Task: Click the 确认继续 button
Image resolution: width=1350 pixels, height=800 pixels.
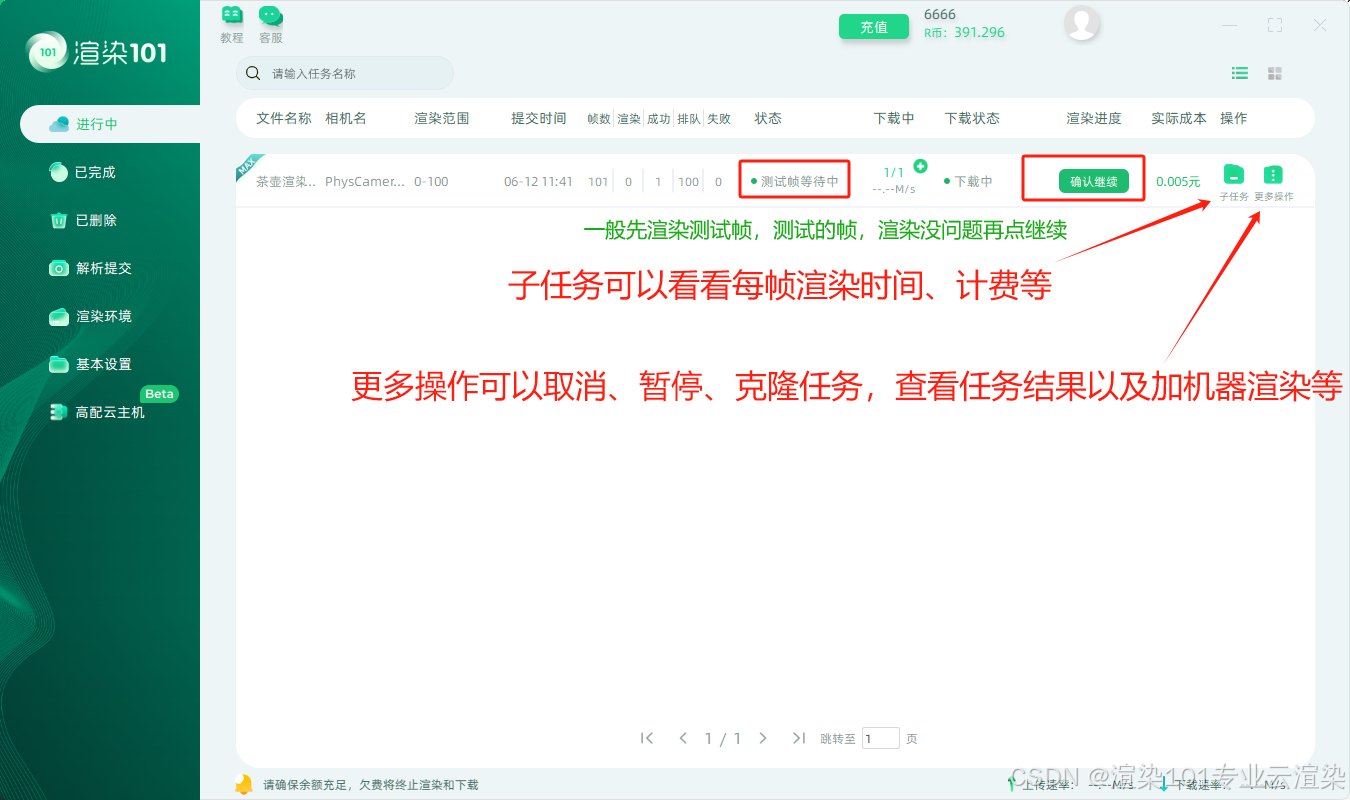Action: tap(1093, 182)
